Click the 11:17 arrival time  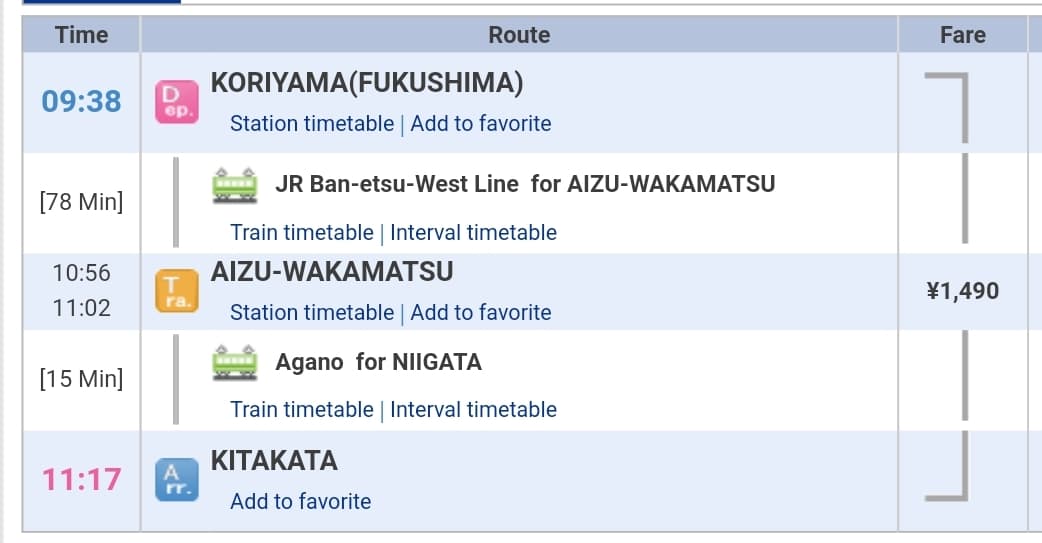click(x=81, y=479)
